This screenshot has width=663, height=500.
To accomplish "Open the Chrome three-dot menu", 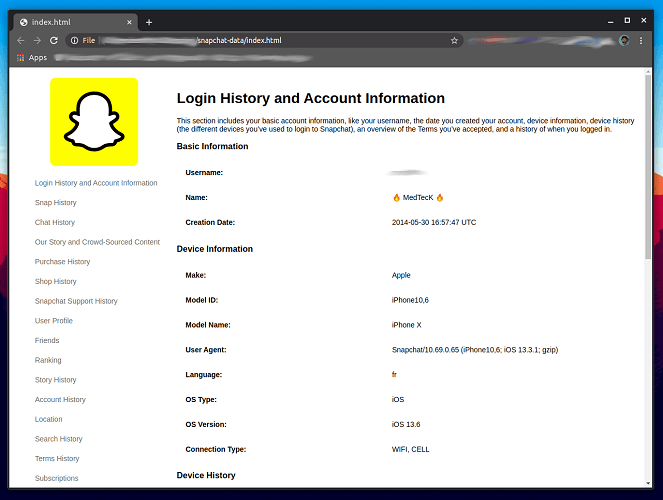I will click(x=641, y=41).
